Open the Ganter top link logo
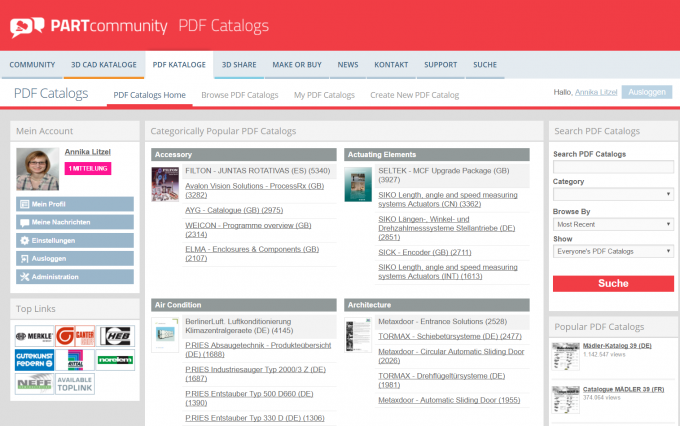 [x=75, y=336]
